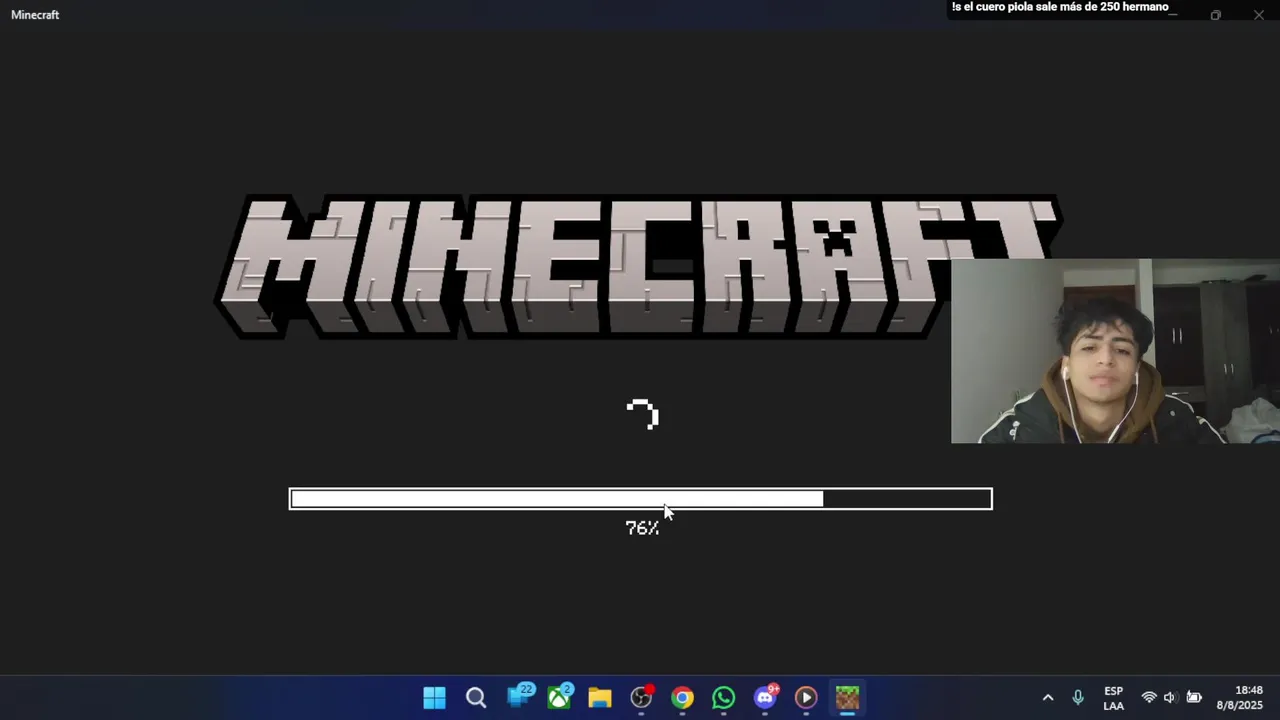Click the battery status tray icon
Viewport: 1280px width, 720px height.
point(1194,697)
